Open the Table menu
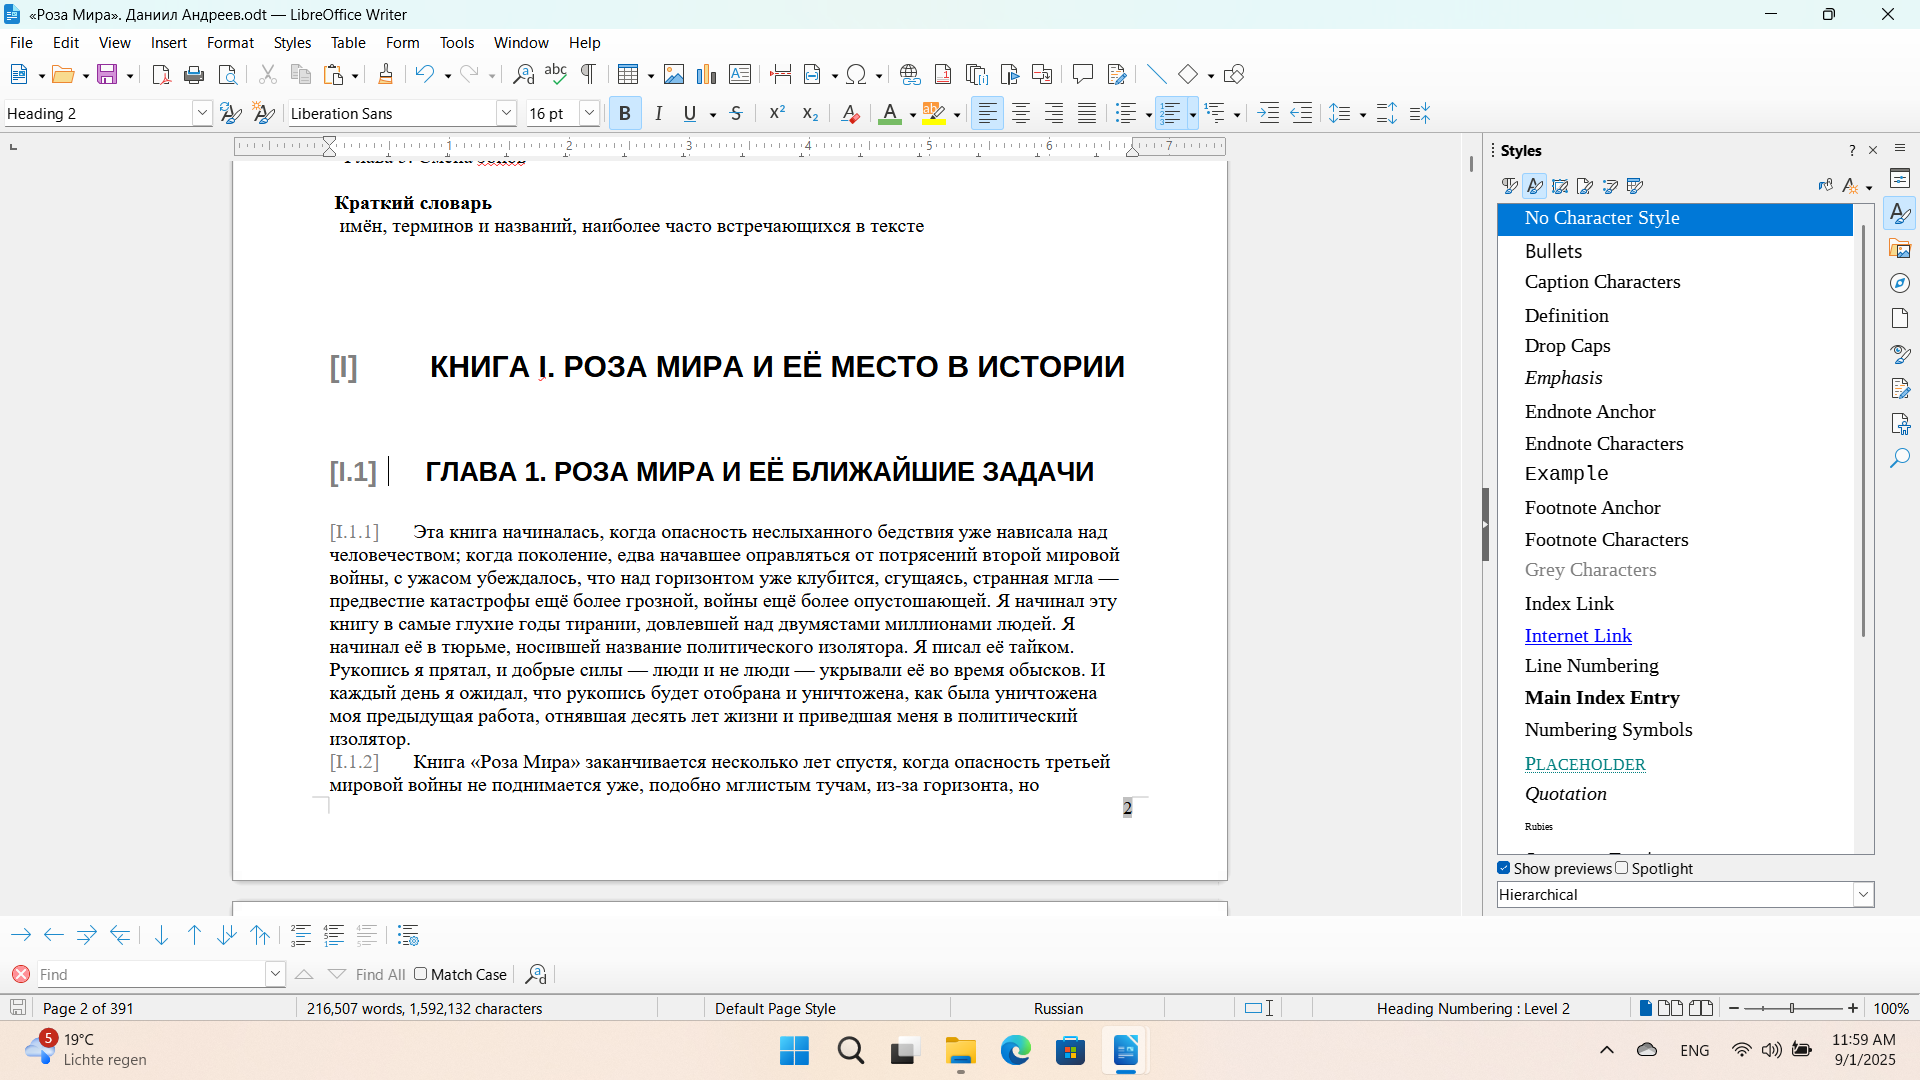The width and height of the screenshot is (1920, 1080). (348, 42)
